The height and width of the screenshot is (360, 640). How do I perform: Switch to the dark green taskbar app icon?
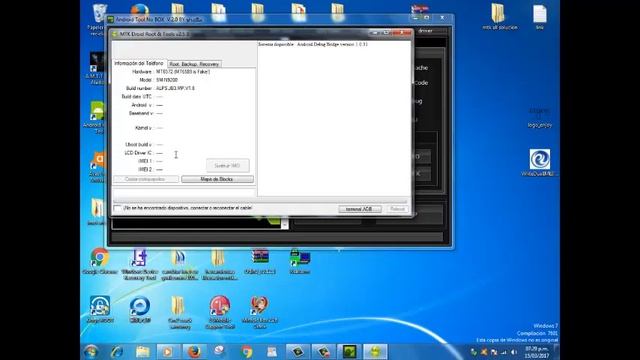click(x=349, y=351)
